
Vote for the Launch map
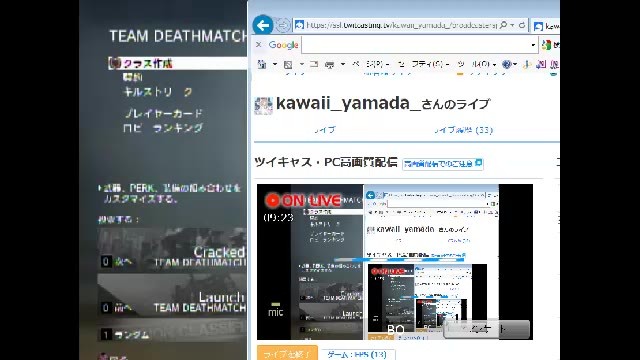tap(172, 295)
